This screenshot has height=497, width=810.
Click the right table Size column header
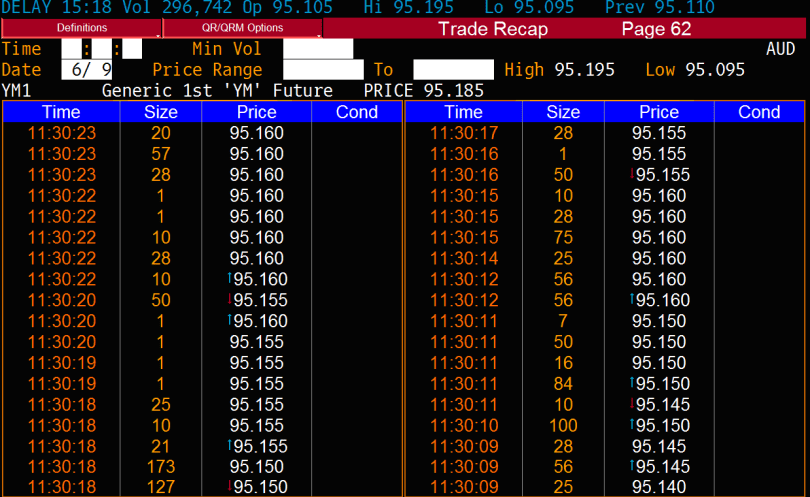[x=562, y=112]
